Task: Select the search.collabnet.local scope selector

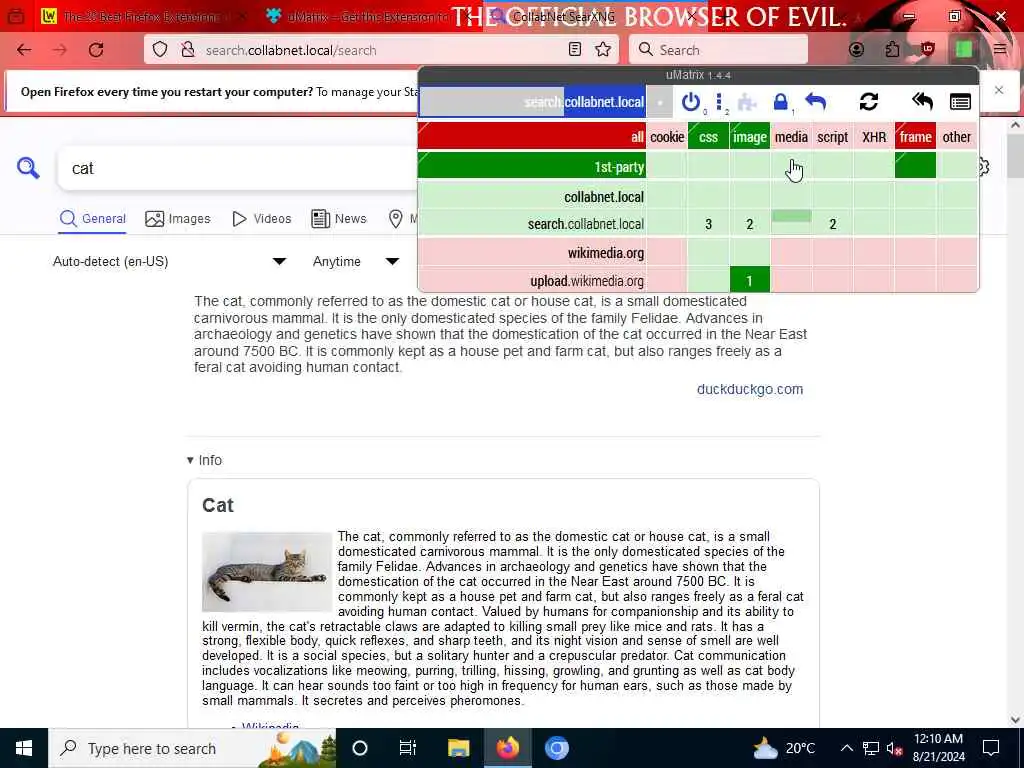Action: pyautogui.click(x=532, y=102)
